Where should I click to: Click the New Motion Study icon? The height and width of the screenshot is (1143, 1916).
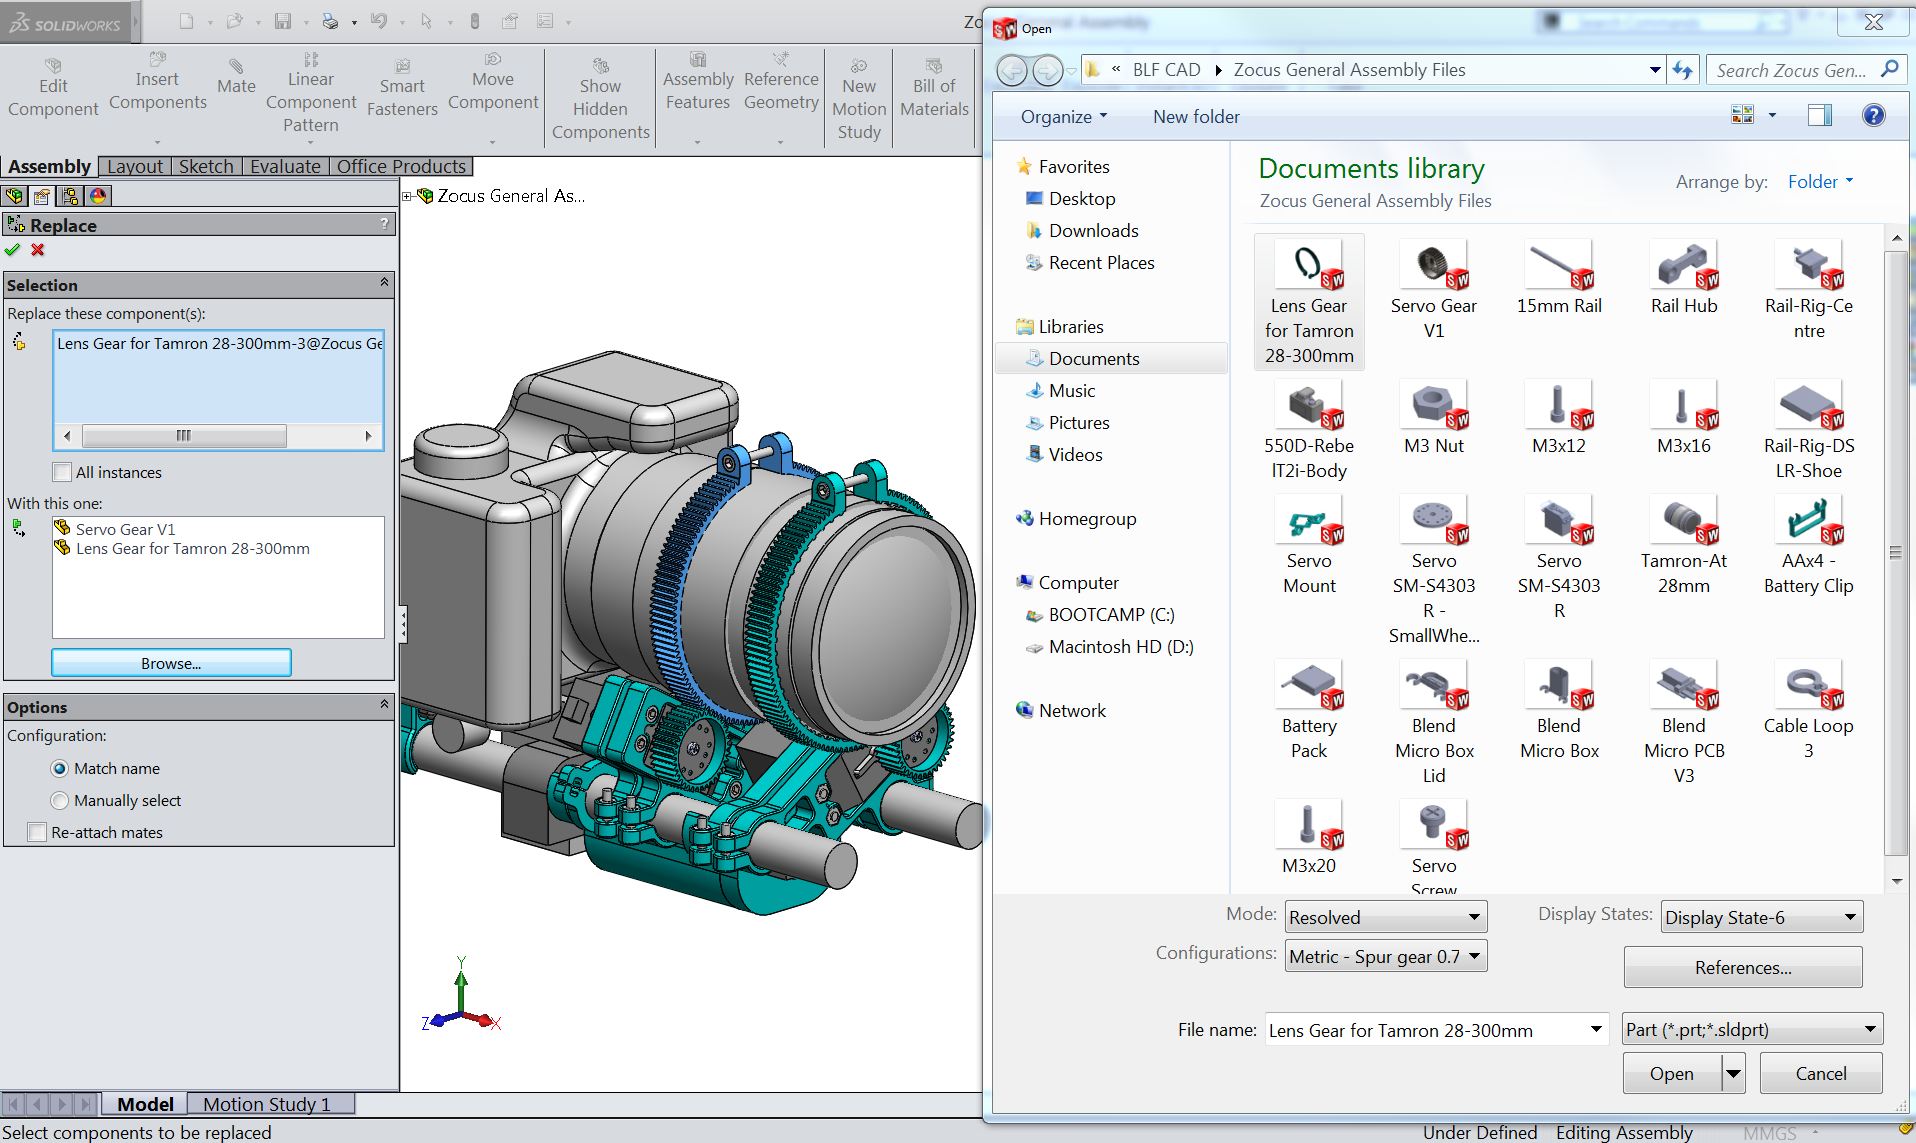click(859, 67)
